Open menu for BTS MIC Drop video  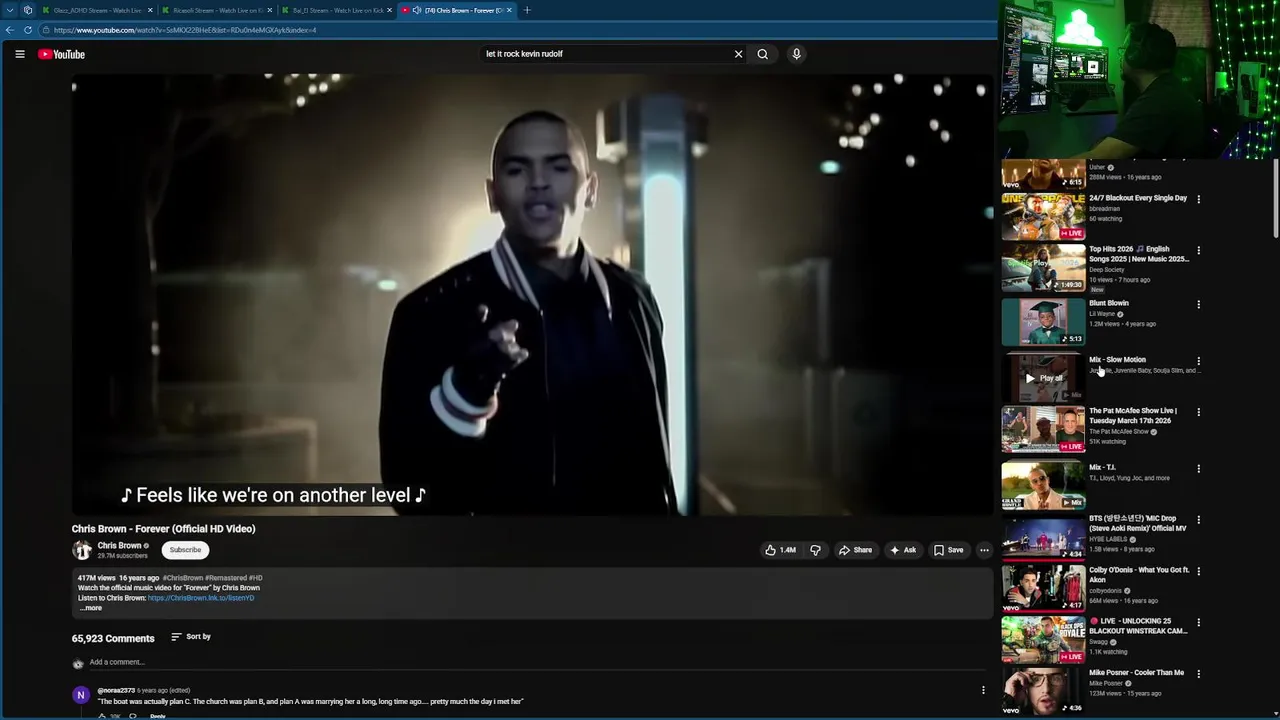click(x=1198, y=520)
